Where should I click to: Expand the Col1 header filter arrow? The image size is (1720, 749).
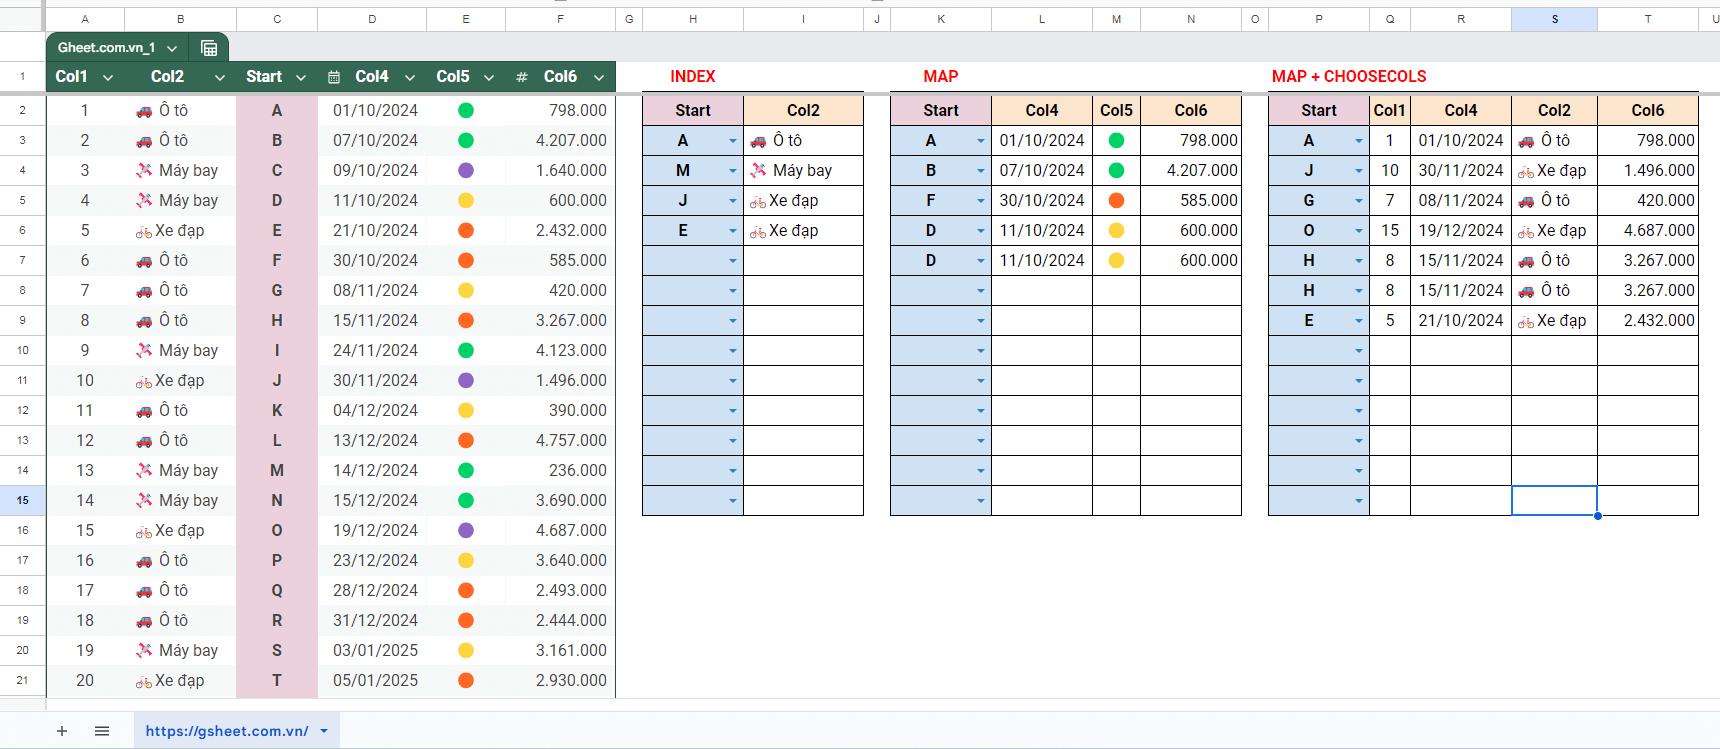pos(108,77)
